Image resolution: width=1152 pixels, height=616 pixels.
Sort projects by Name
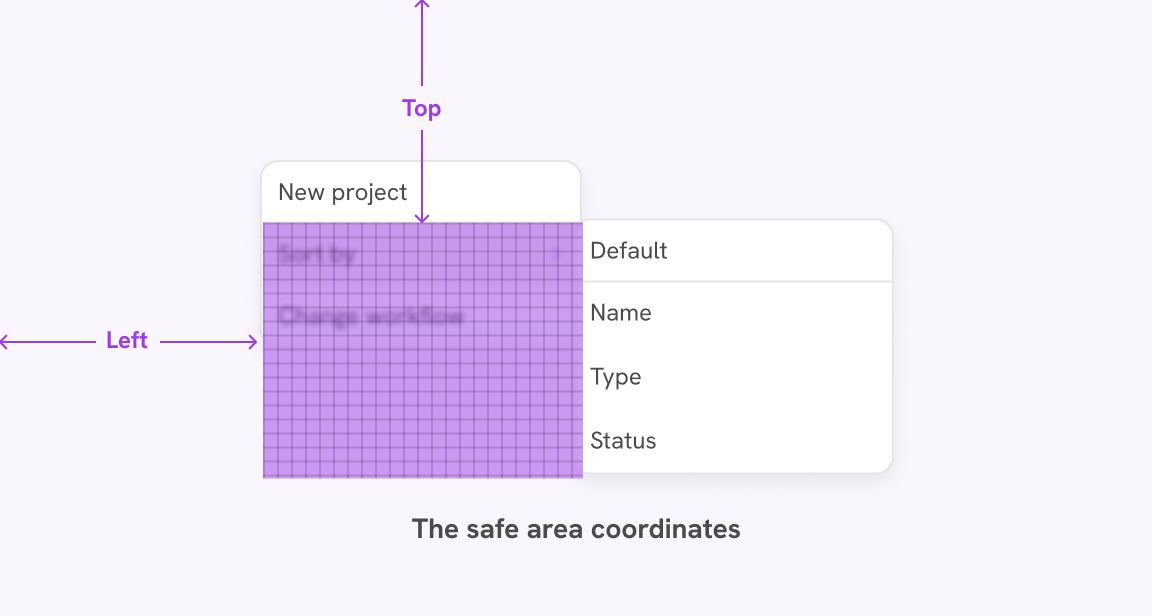620,313
